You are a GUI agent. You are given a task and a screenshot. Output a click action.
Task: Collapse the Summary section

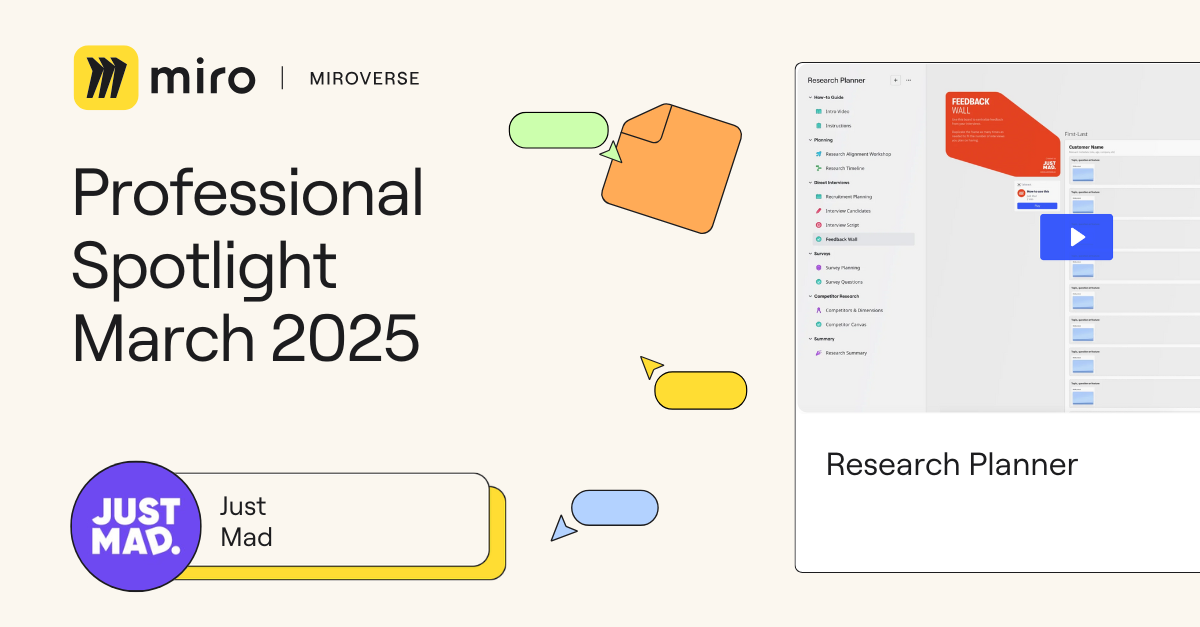tap(810, 339)
